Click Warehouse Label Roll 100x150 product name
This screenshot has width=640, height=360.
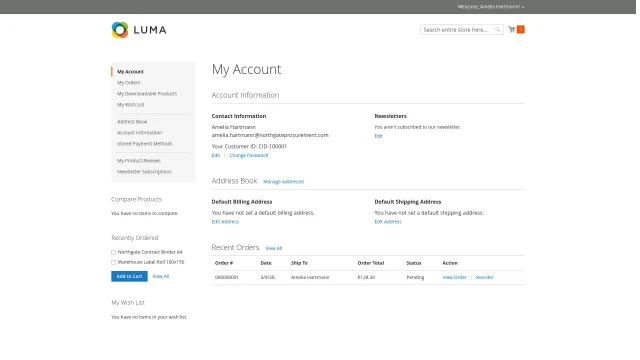[151, 262]
